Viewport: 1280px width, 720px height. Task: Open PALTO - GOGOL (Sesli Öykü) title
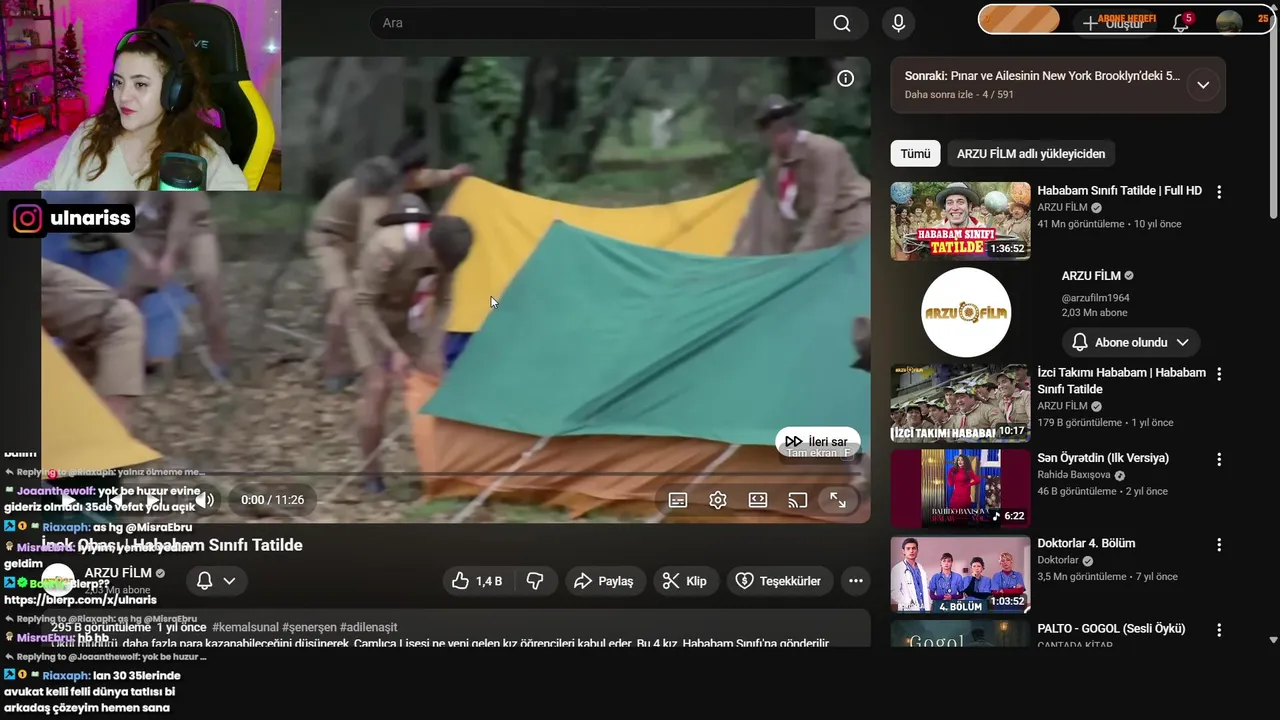[1111, 629]
